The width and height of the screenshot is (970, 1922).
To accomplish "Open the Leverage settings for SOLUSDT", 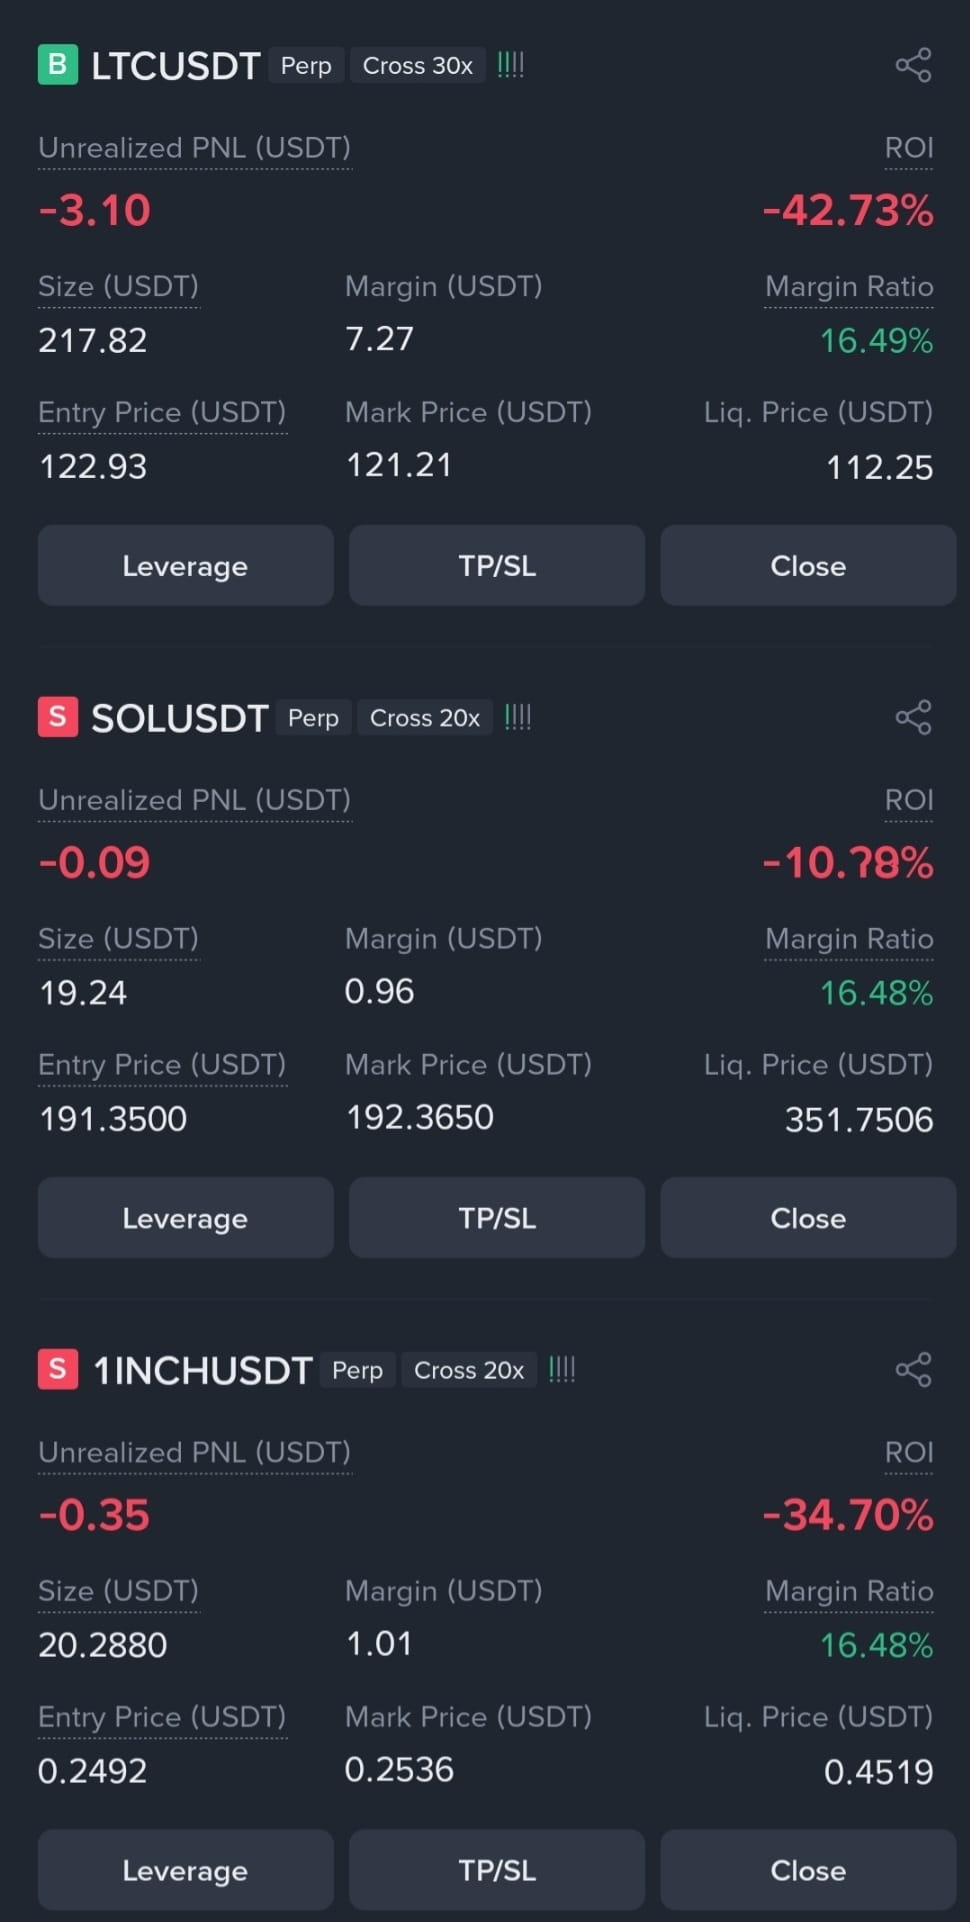I will [x=185, y=1217].
